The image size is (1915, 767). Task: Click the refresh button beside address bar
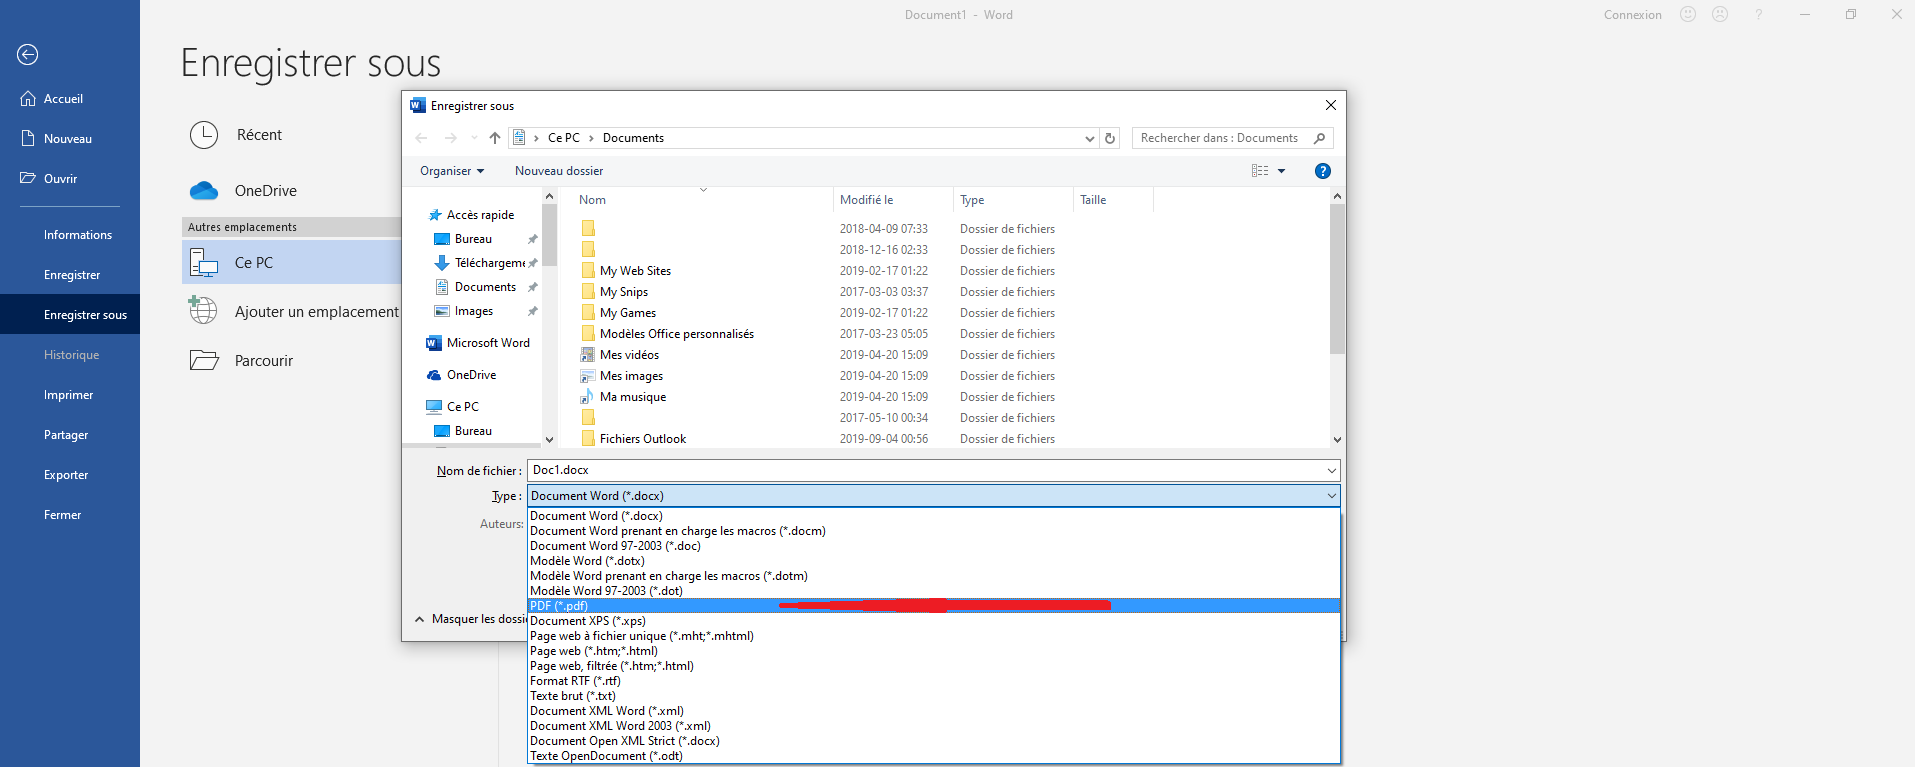pyautogui.click(x=1110, y=138)
